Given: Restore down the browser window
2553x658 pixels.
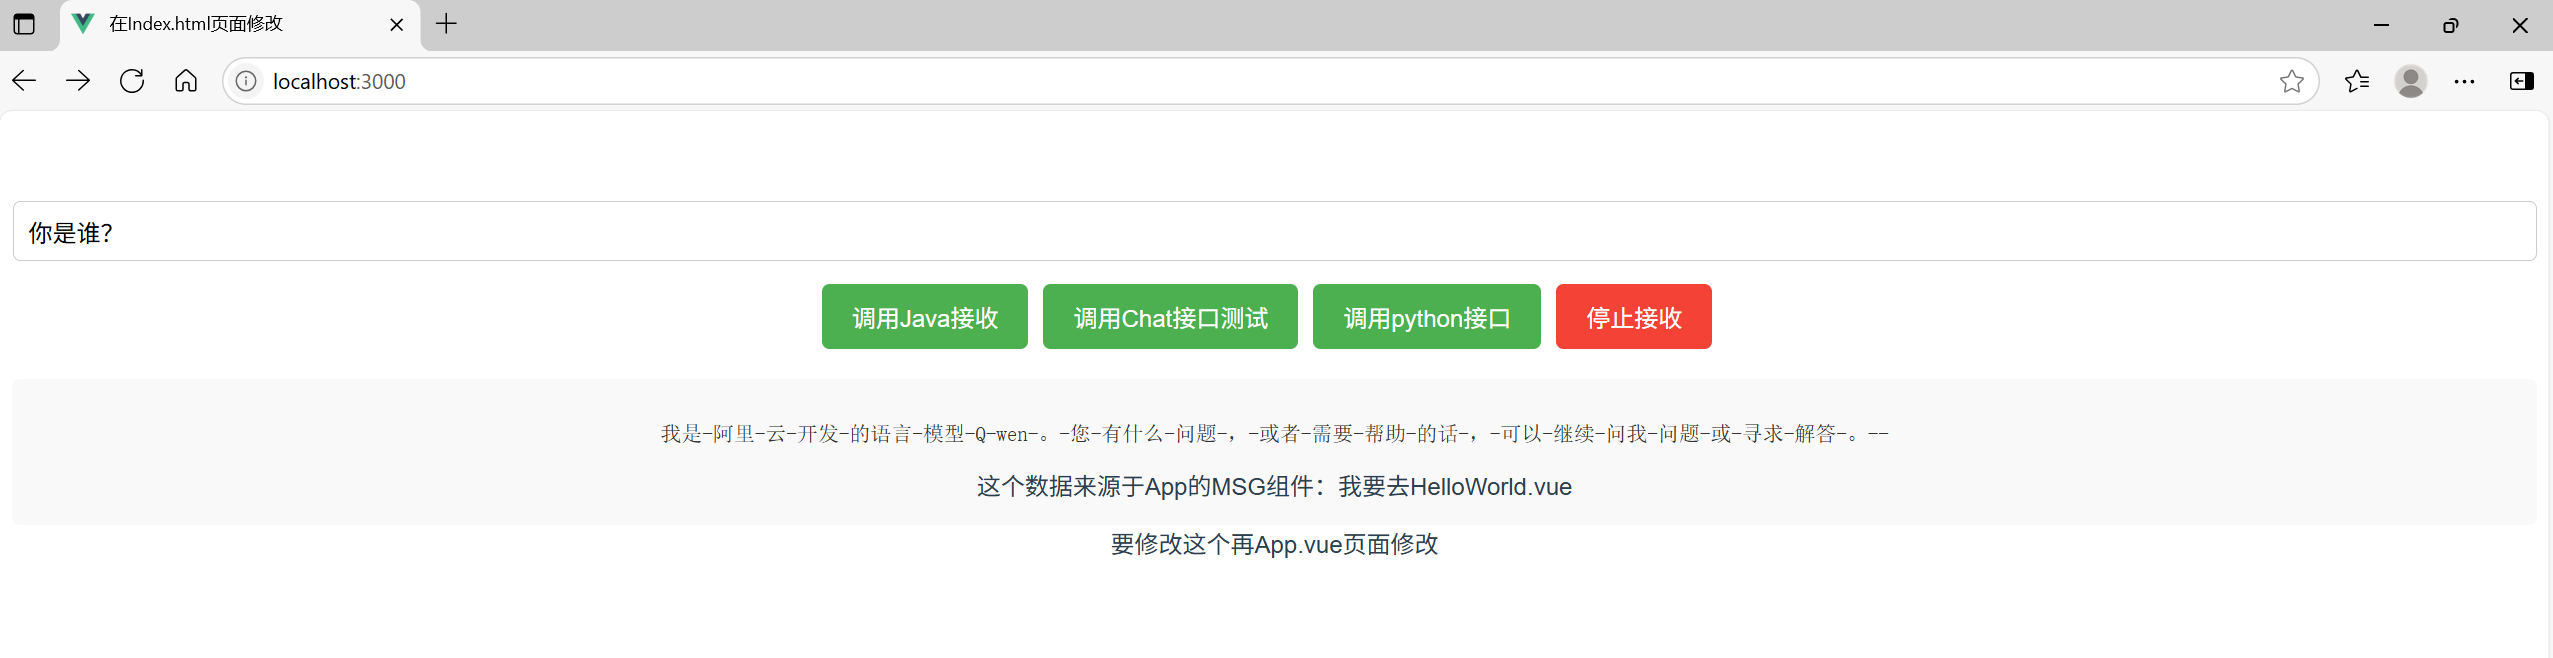Looking at the screenshot, I should (x=2450, y=25).
